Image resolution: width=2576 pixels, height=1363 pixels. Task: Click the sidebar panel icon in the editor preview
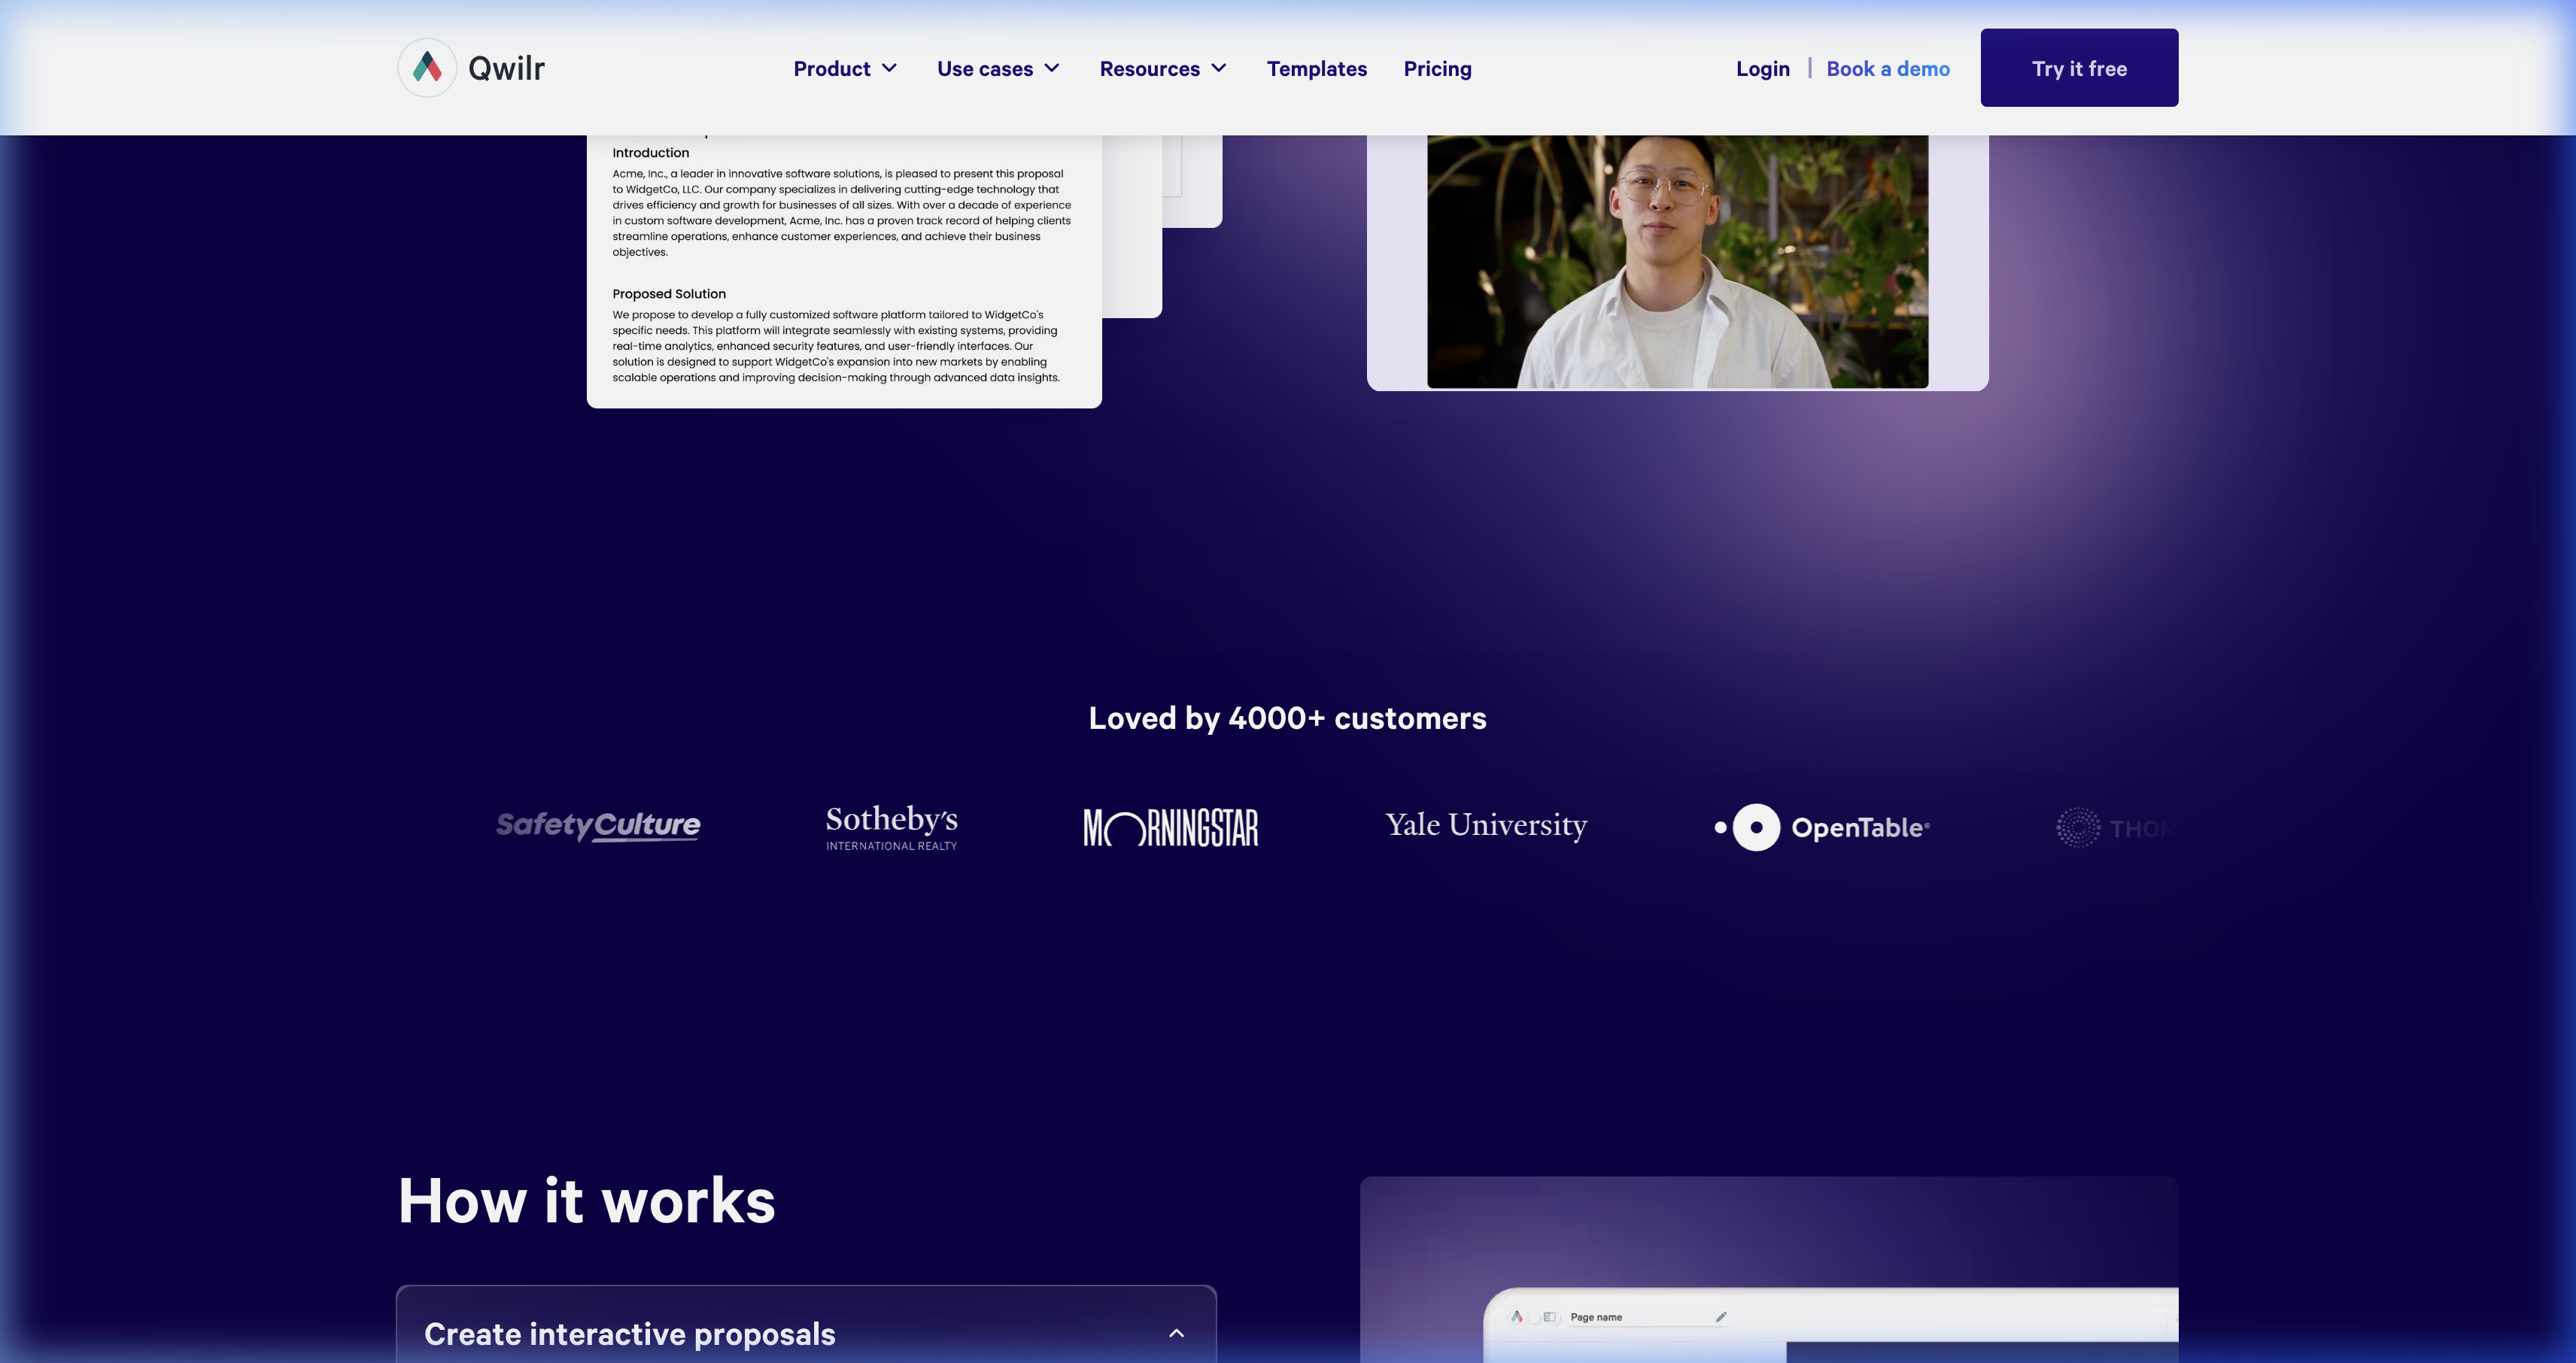[x=1550, y=1317]
